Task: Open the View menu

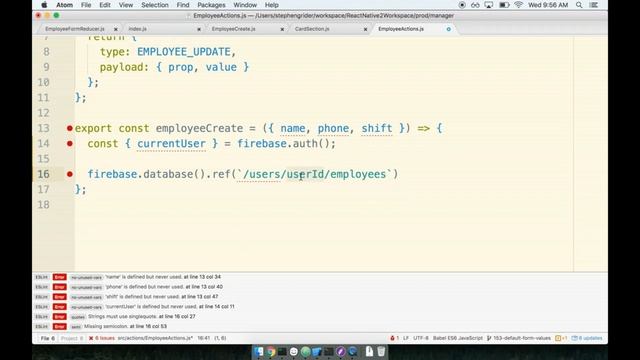Action: [126, 5]
